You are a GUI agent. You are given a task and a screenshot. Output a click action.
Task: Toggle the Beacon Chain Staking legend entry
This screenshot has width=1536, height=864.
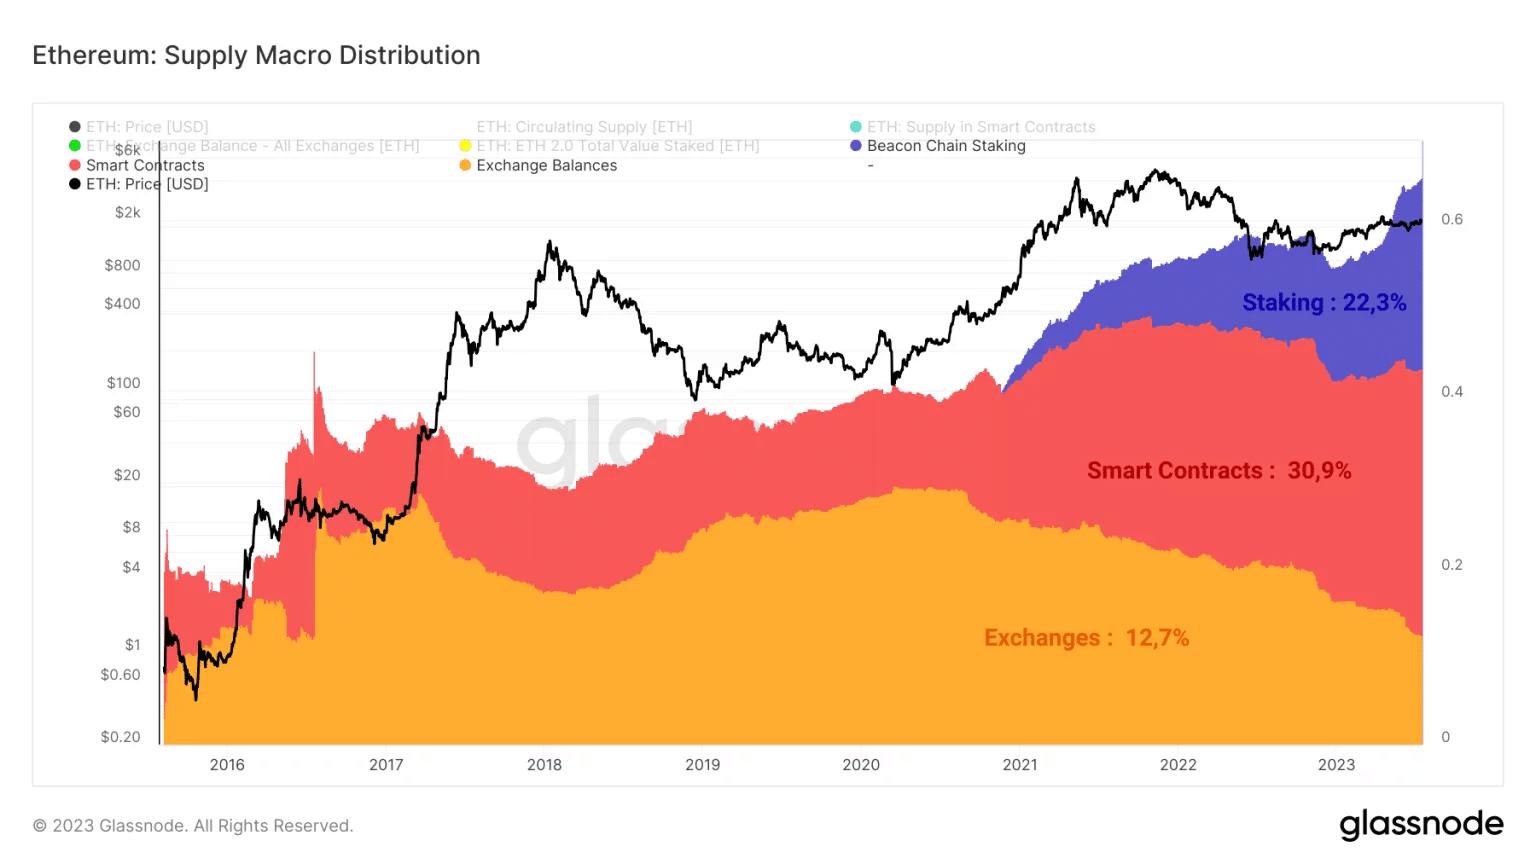point(938,146)
